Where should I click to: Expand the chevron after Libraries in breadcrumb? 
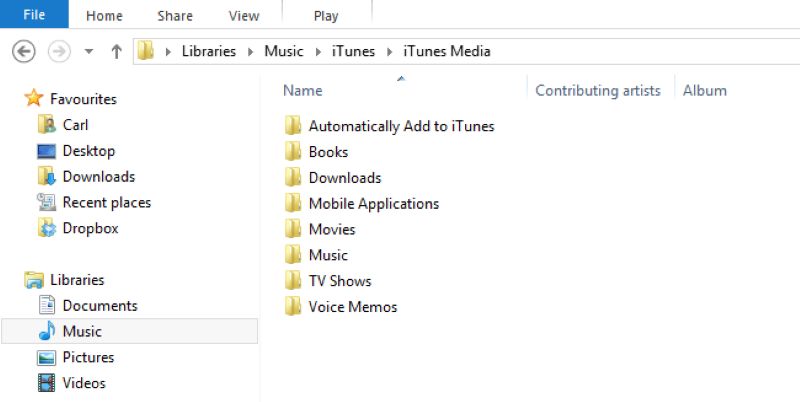click(250, 51)
